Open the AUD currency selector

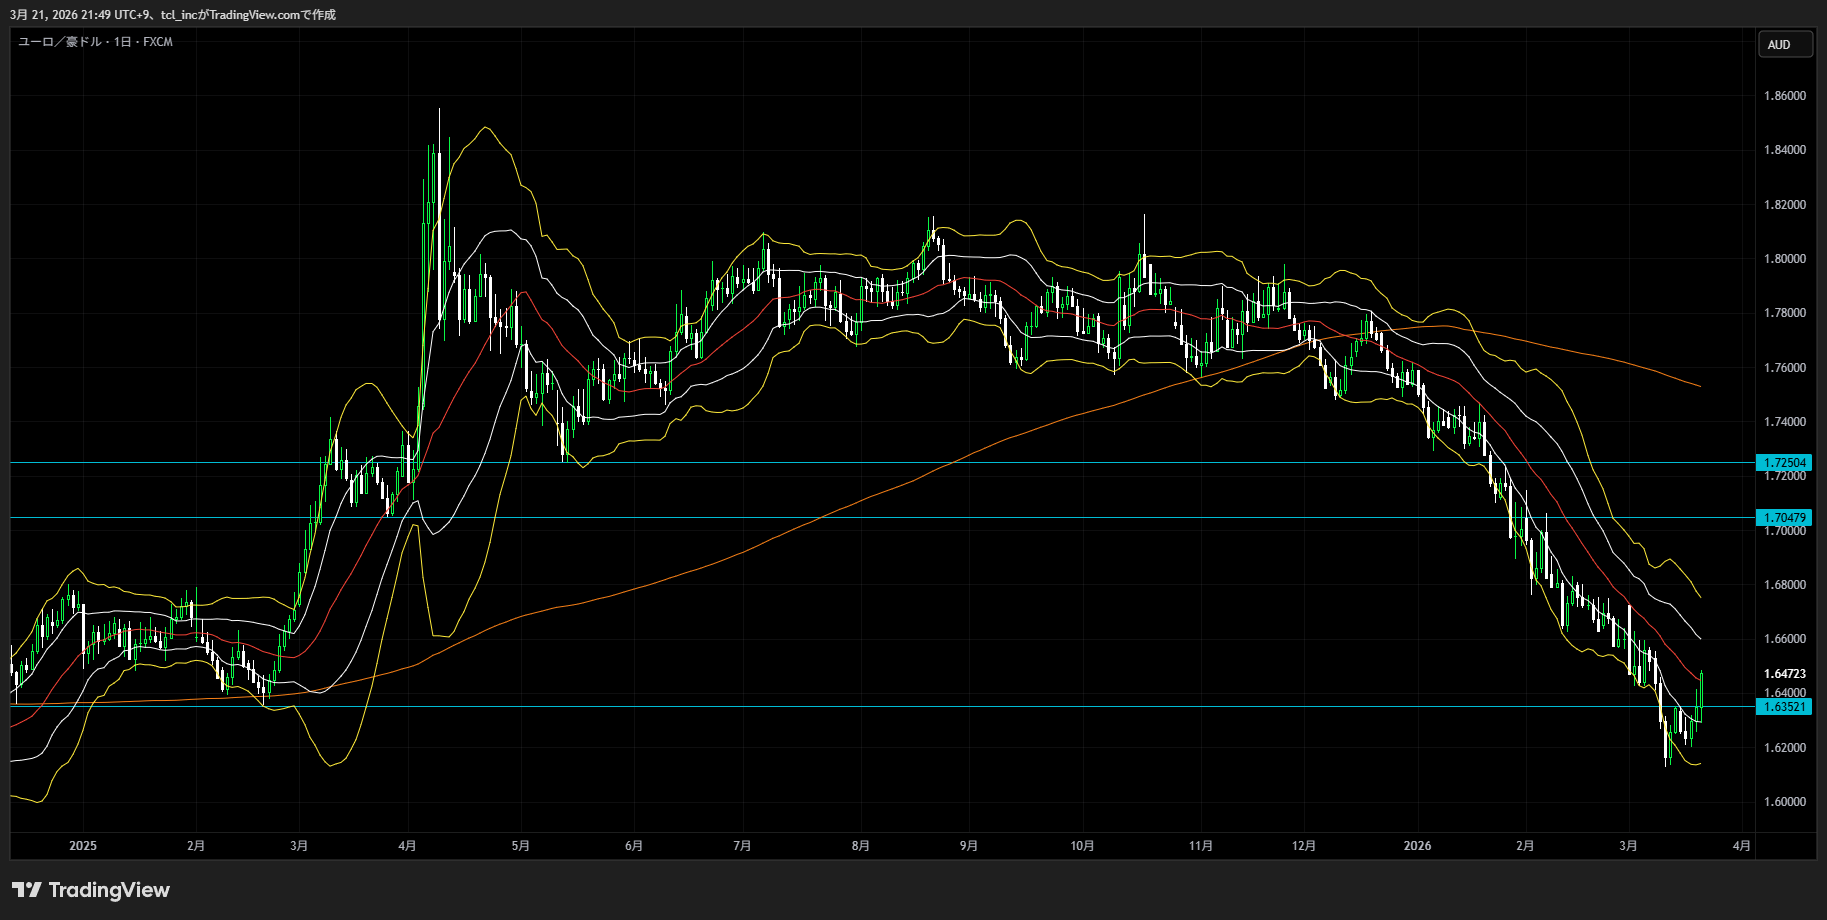pos(1784,44)
